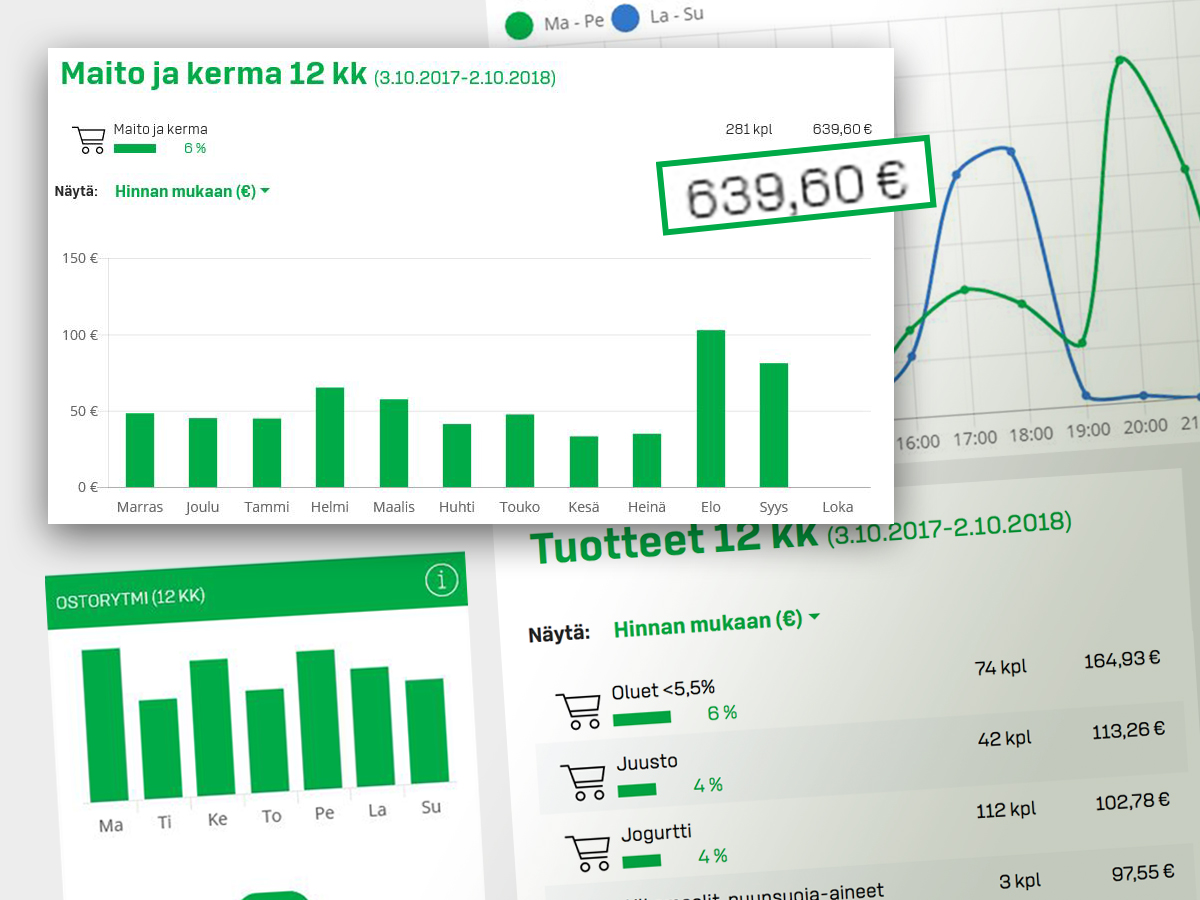This screenshot has height=900, width=1200.
Task: Click the green share bar under Maito ja kerma
Action: coord(135,148)
